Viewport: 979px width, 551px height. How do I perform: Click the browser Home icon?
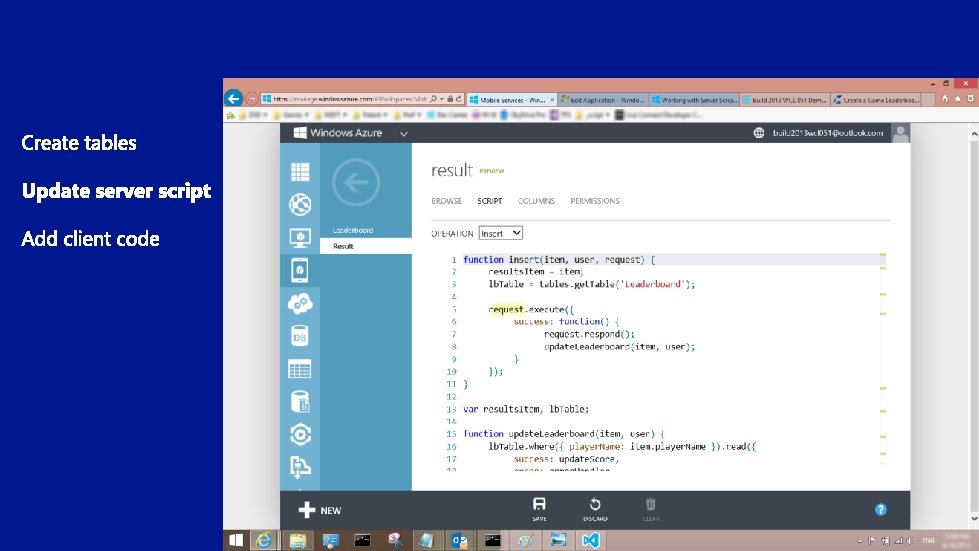pos(945,99)
